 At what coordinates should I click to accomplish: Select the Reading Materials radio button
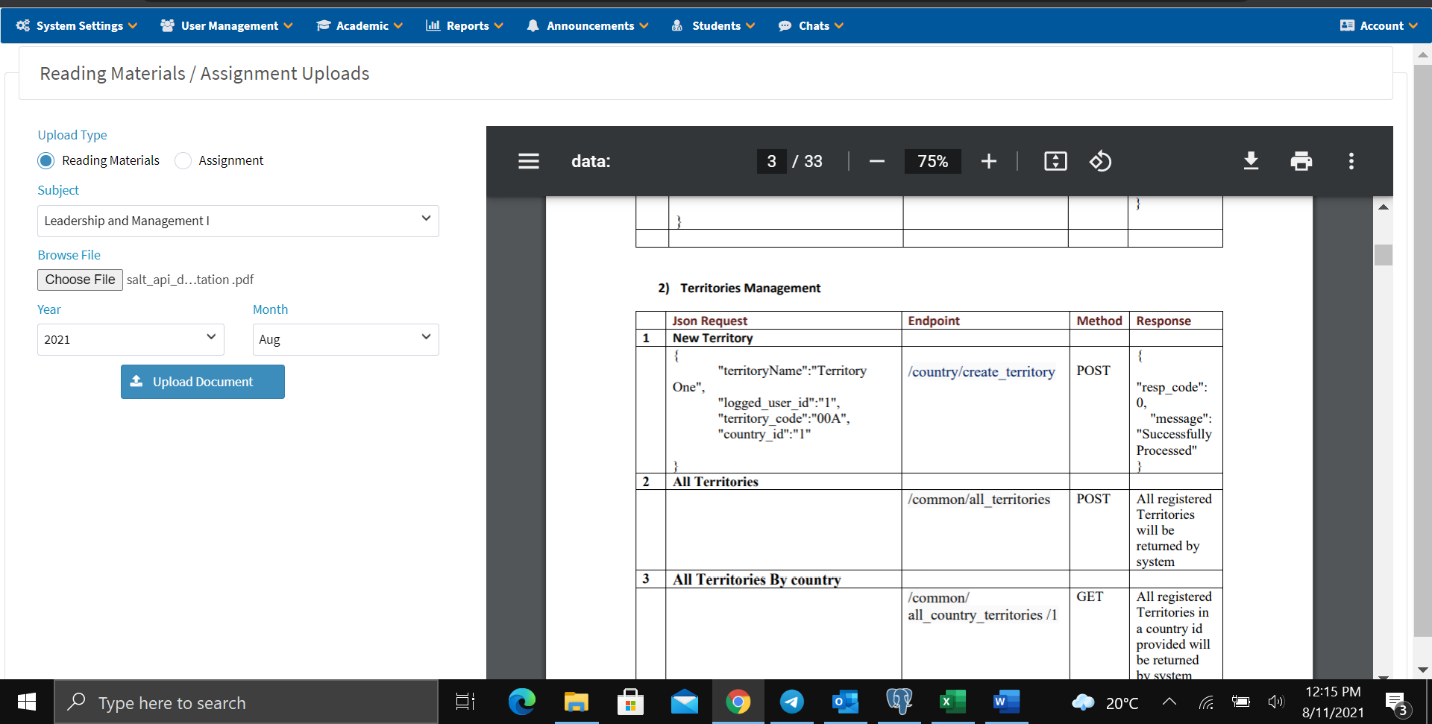[x=46, y=160]
